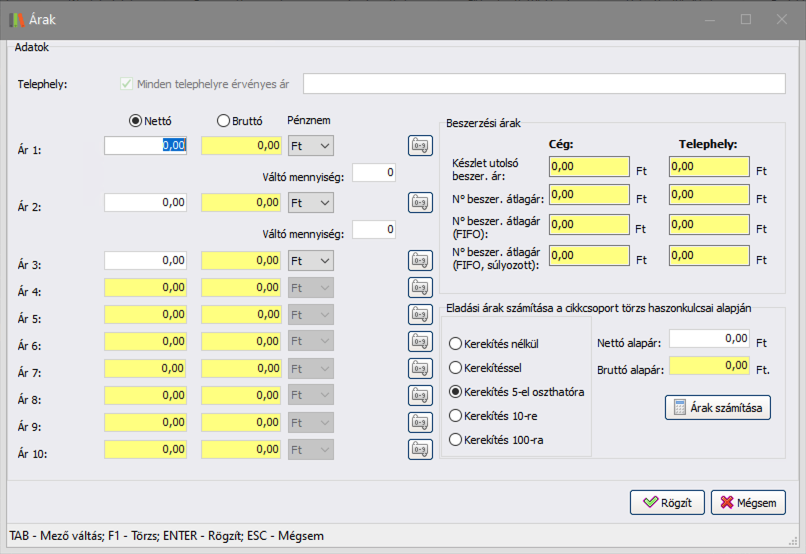
Task: Click the icon button beside Ár 3 row
Action: coord(420,260)
